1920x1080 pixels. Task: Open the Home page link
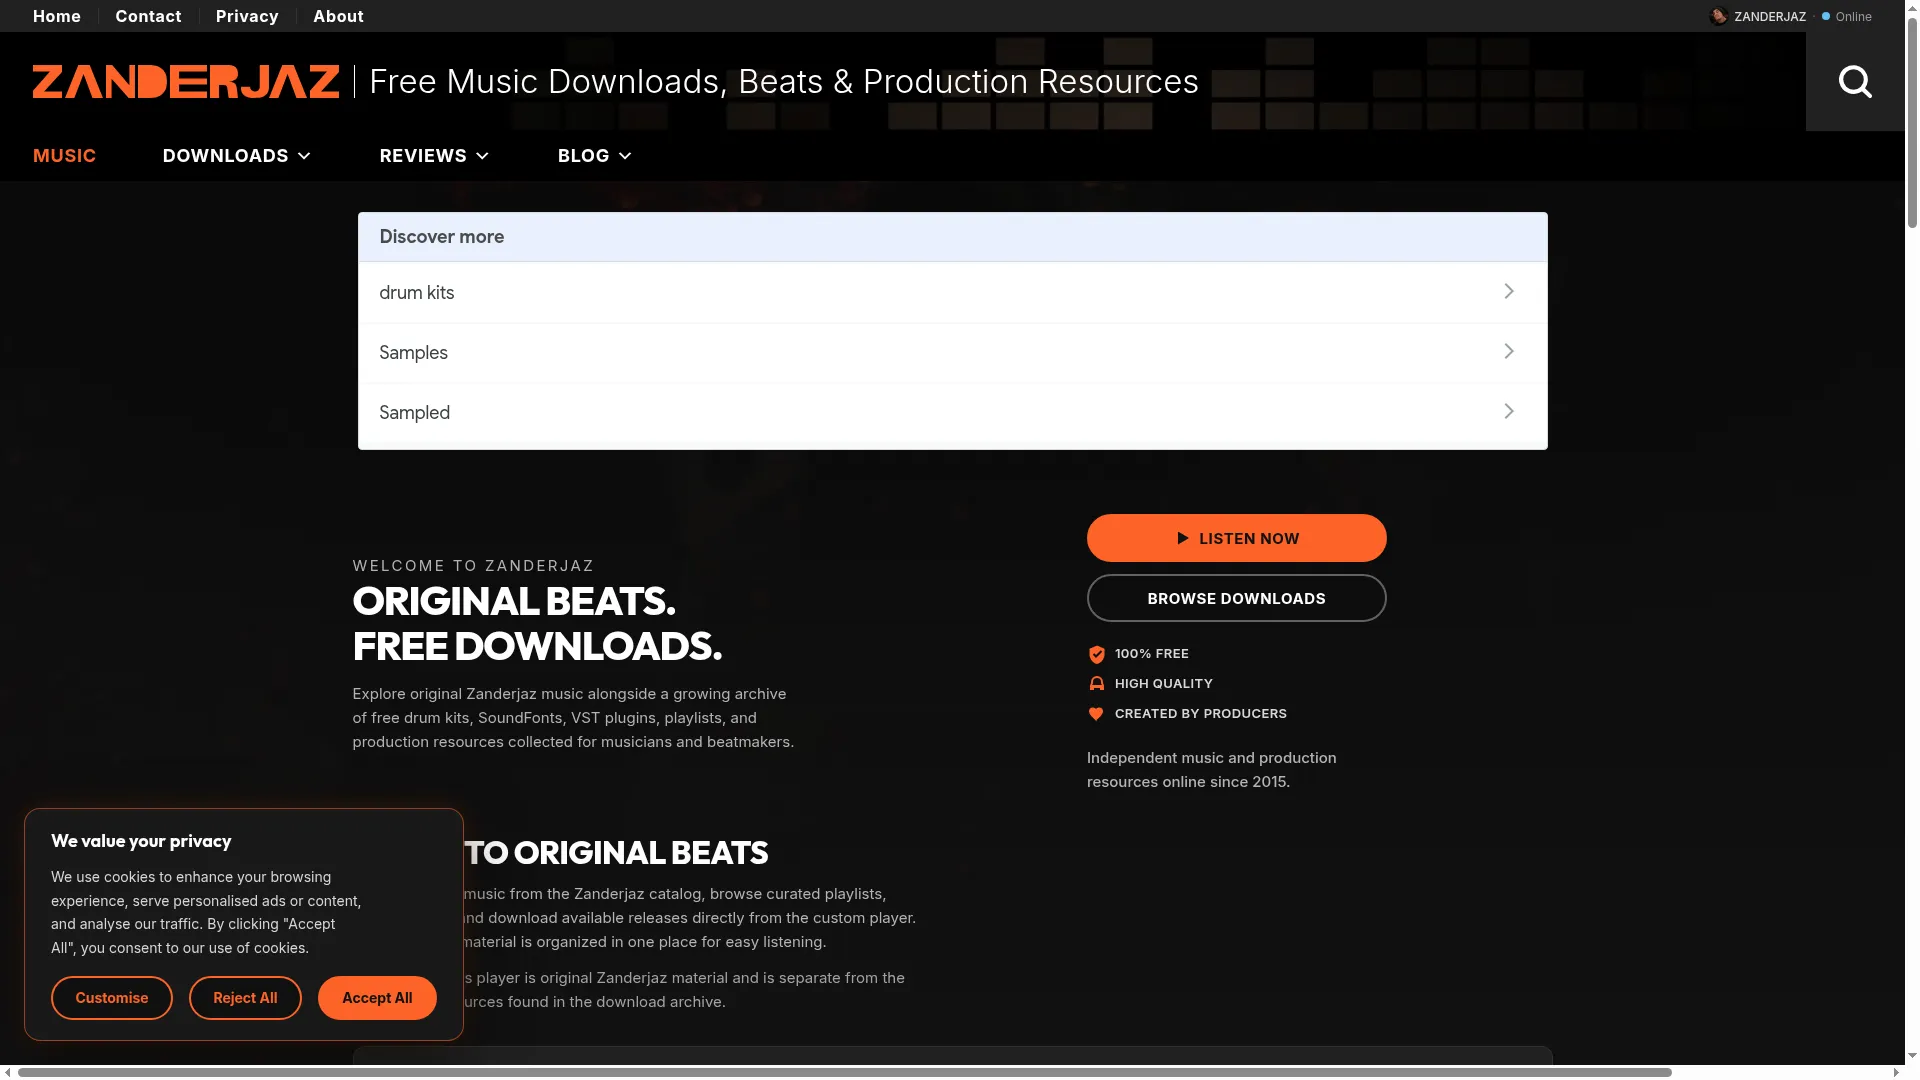point(57,16)
